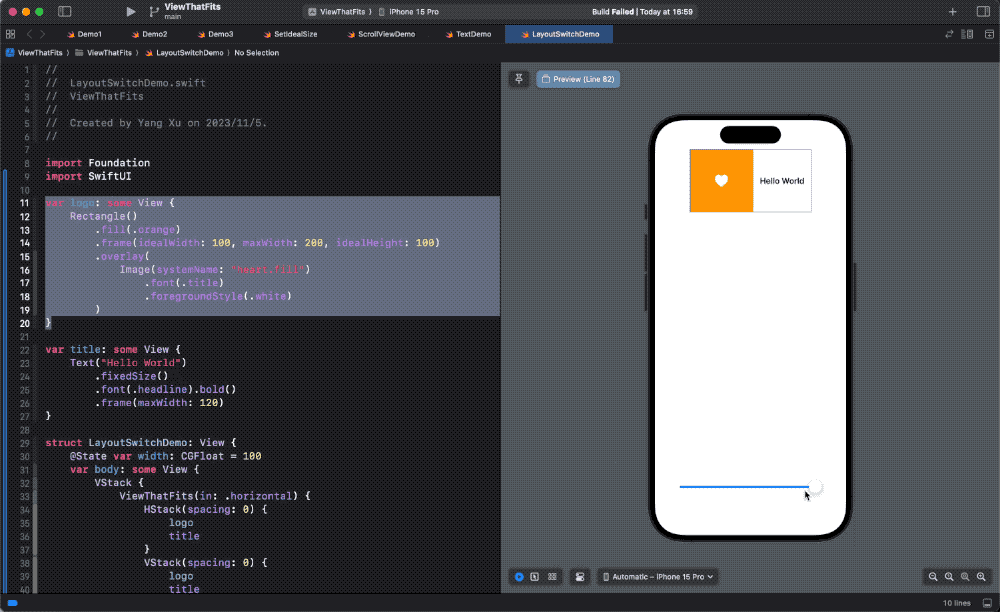
Task: Select the ScrollViewDemo tab
Action: coord(385,33)
